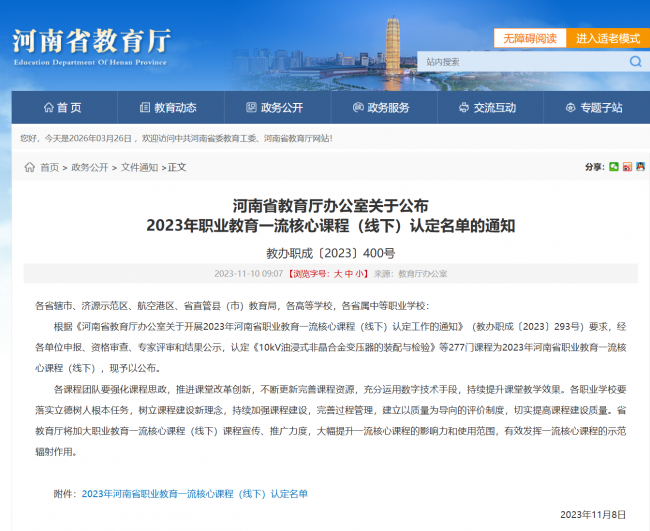This screenshot has width=650, height=531.
Task: Set font size to 小 (small)
Action: pos(360,273)
